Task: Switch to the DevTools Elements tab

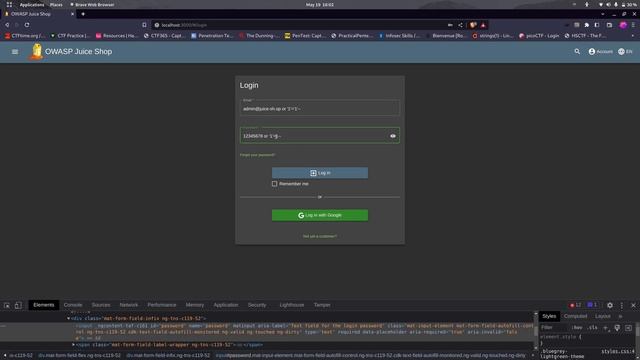Action: tap(44, 305)
